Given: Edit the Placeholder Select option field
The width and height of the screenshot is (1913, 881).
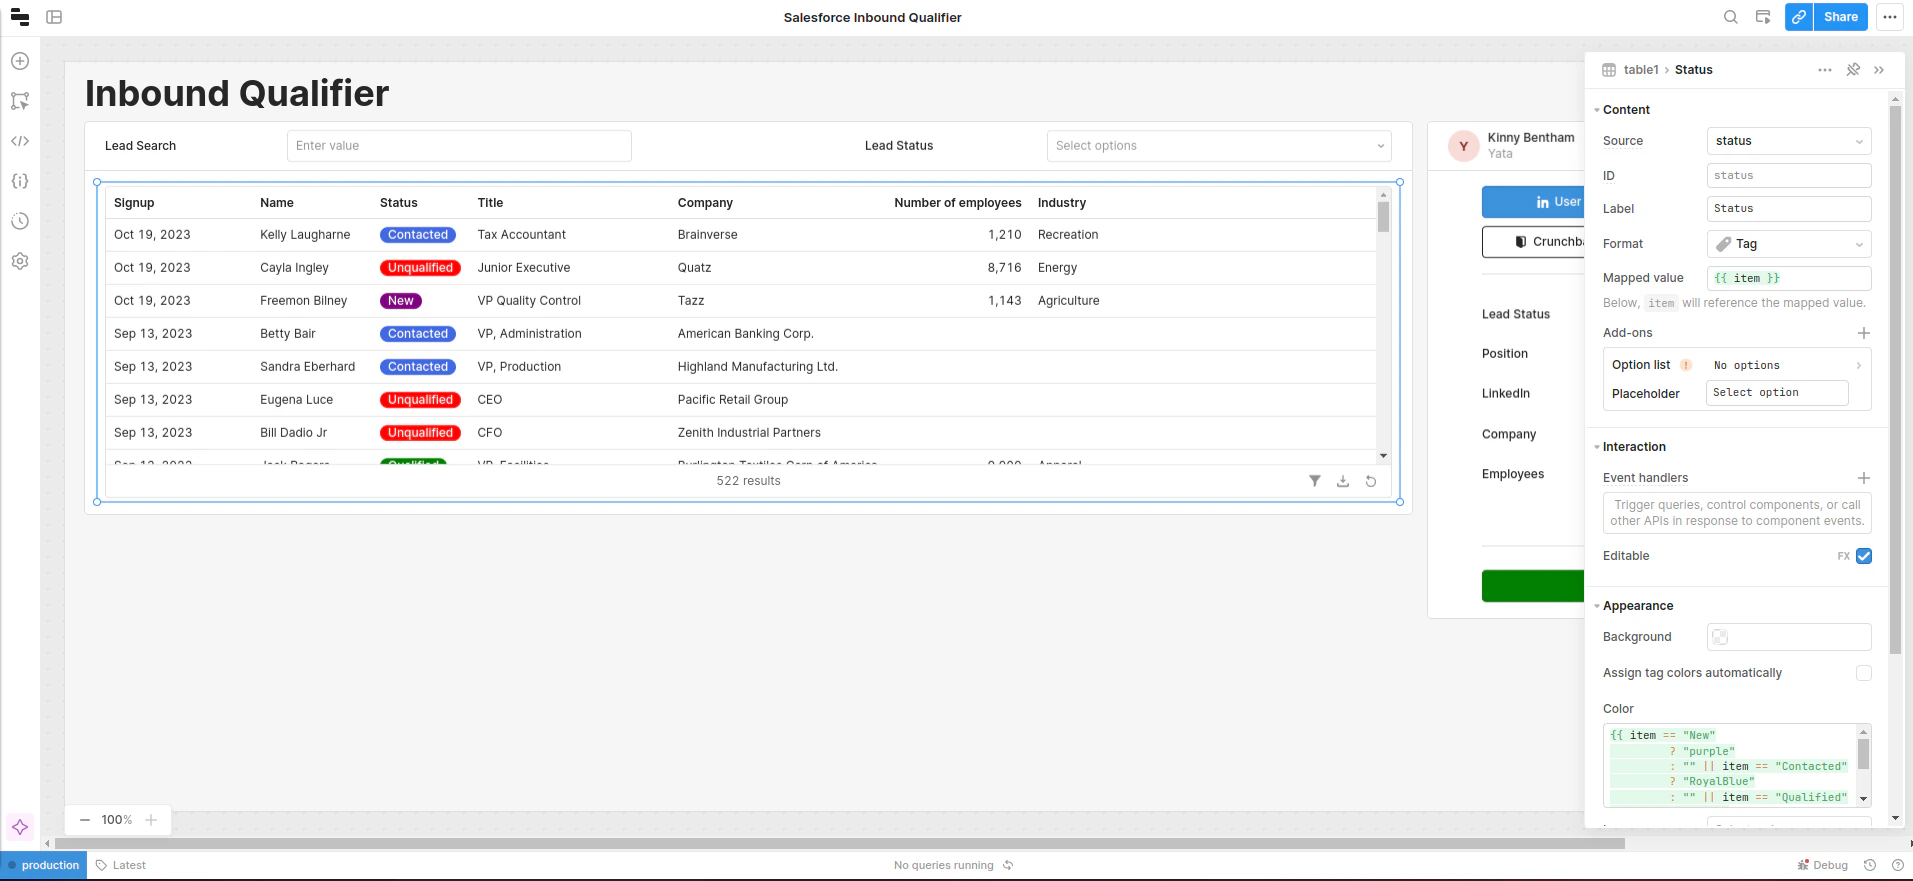Looking at the screenshot, I should [x=1777, y=393].
